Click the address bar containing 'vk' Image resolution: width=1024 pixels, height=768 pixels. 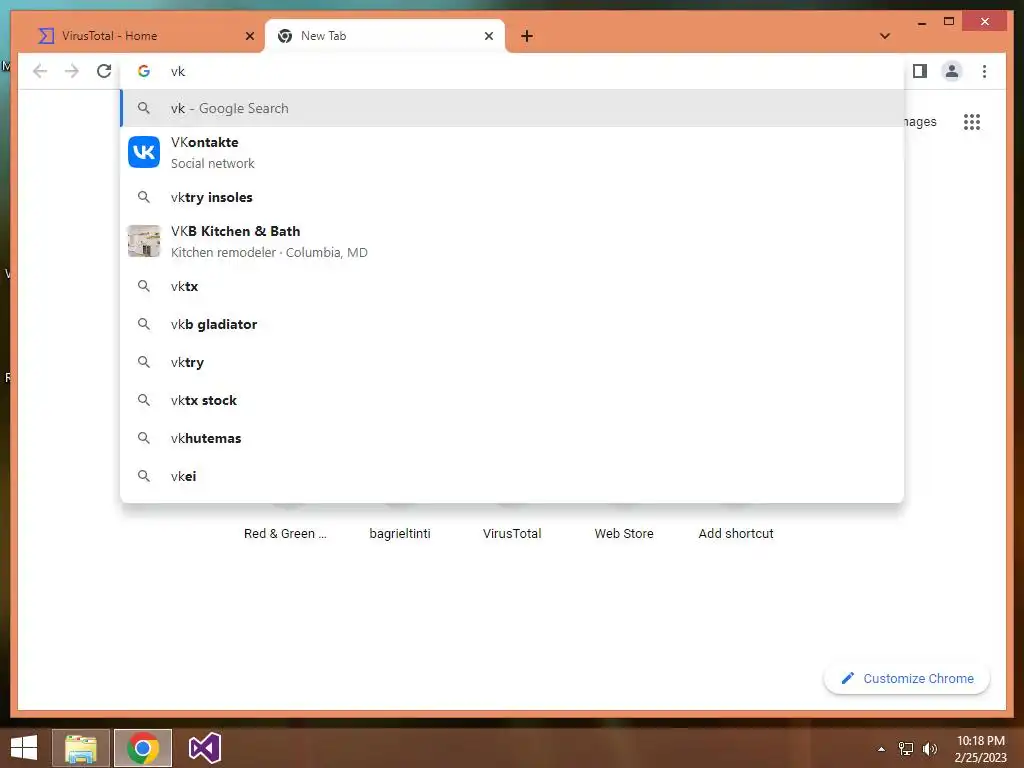[x=513, y=71]
